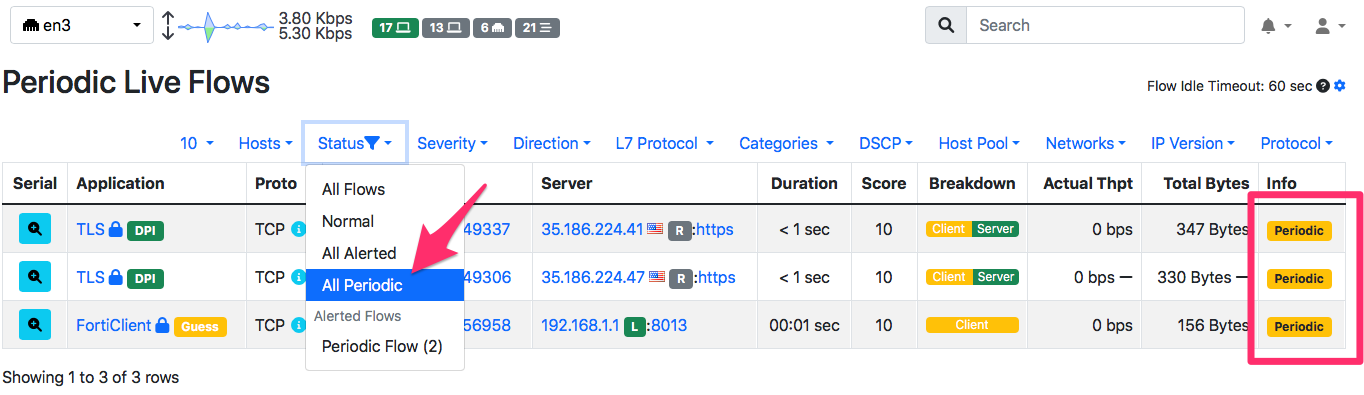Click TLS application link in 35.186.224.41 row
Viewport: 1364px width, 395px height.
[x=90, y=229]
